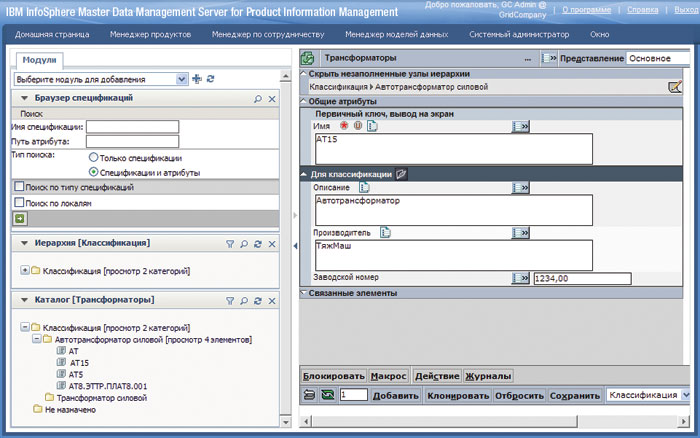
Task: Select Только спецификации radio button
Action: click(93, 157)
